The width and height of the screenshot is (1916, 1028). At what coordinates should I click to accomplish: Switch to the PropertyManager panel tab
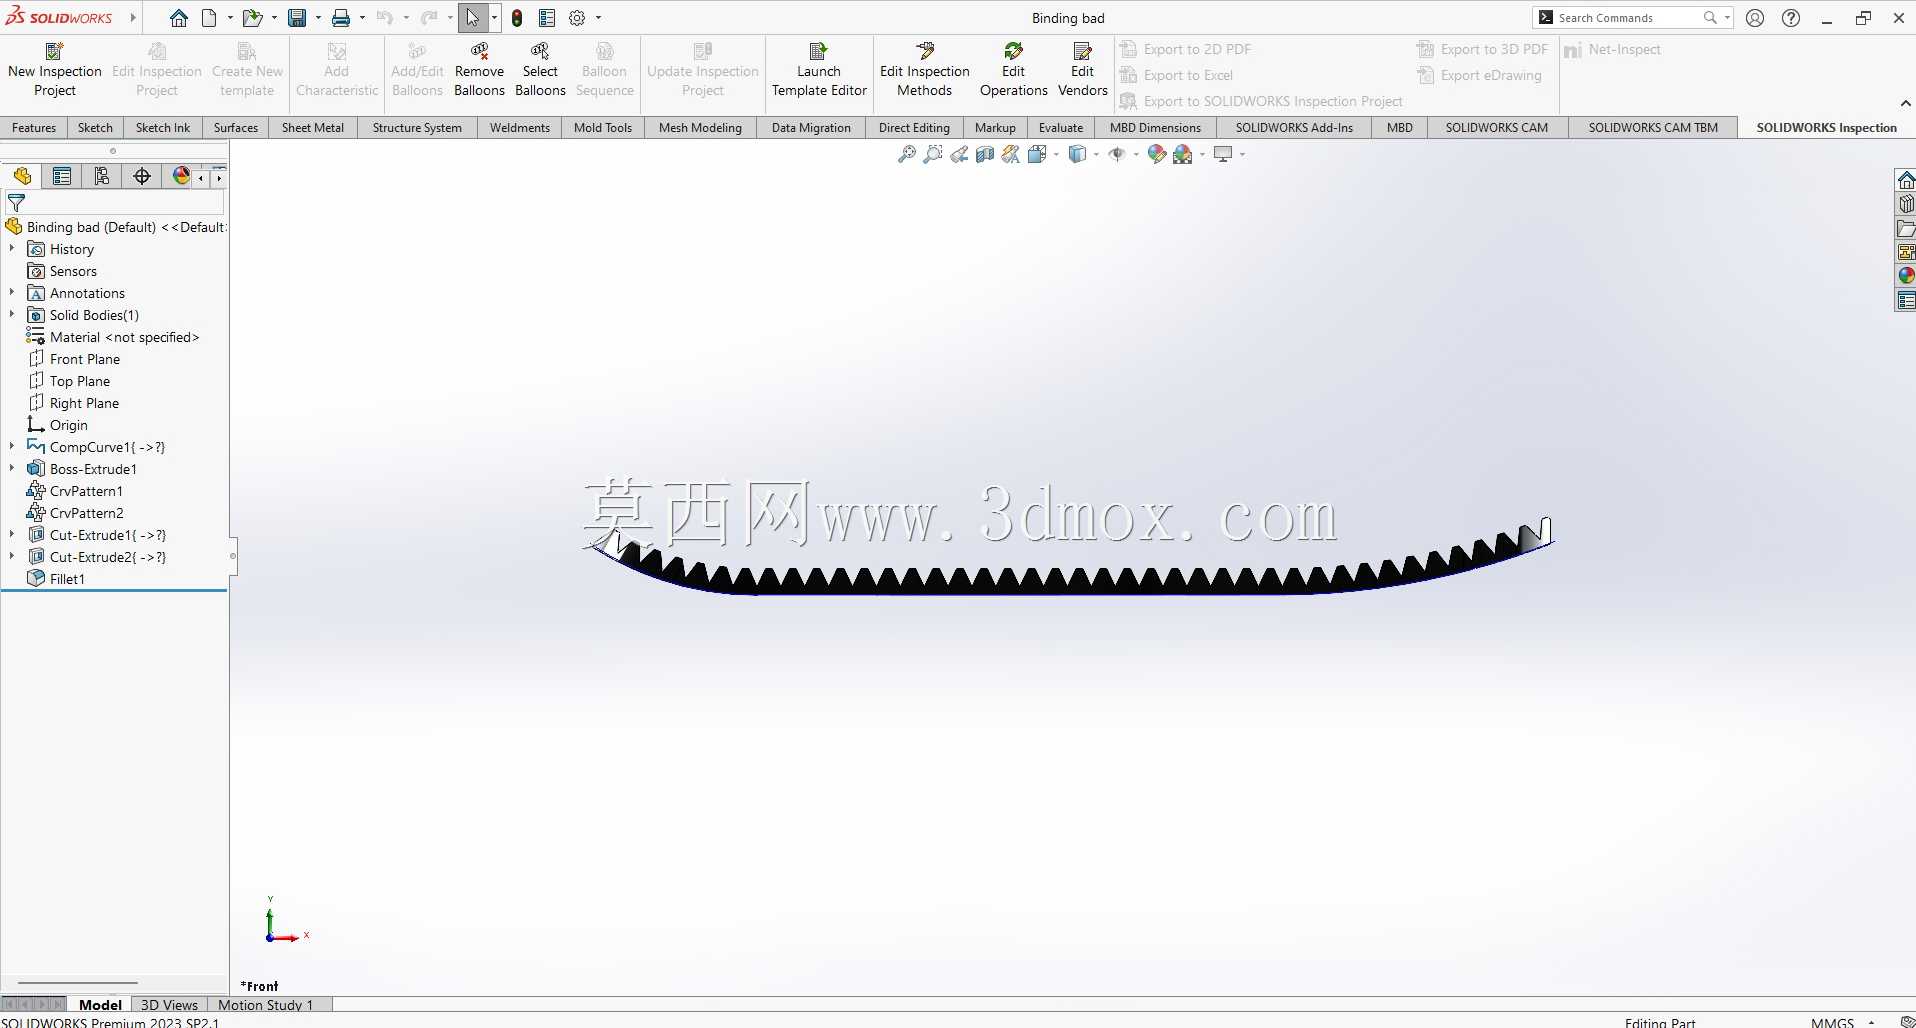click(62, 177)
